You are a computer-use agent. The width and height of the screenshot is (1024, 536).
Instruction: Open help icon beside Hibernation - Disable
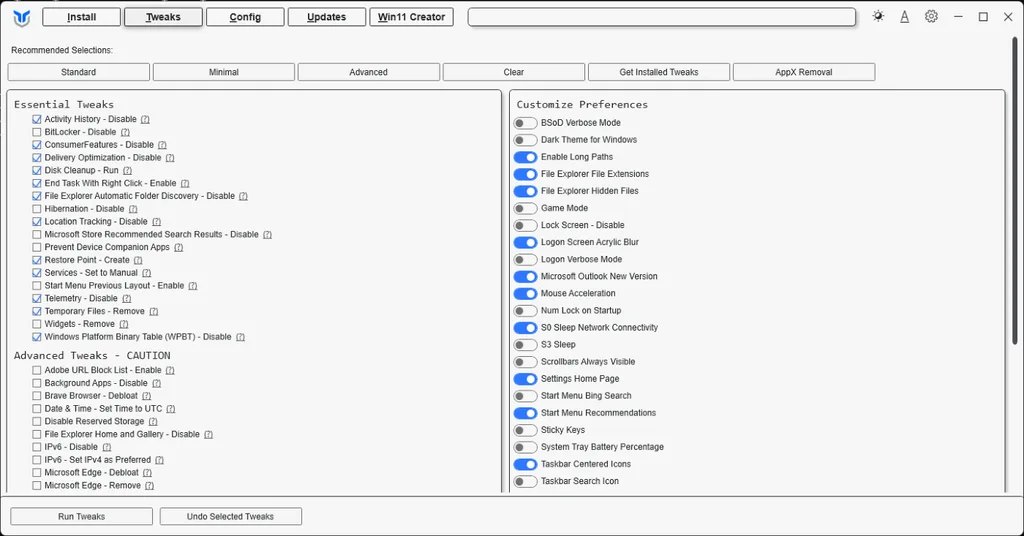click(133, 209)
